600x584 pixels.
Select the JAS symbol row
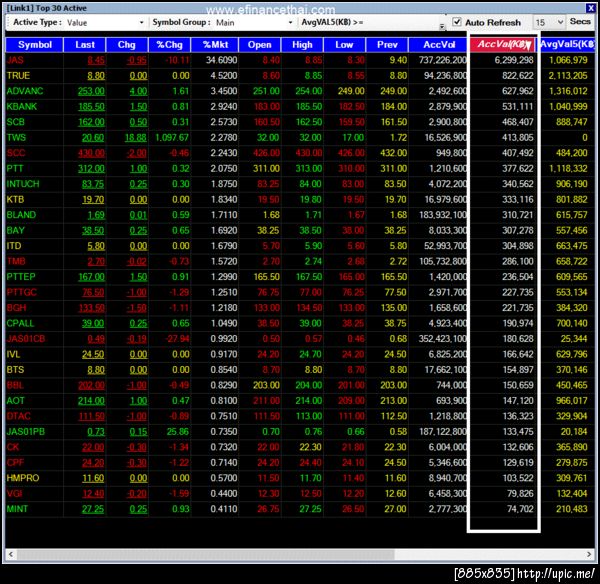[300, 60]
